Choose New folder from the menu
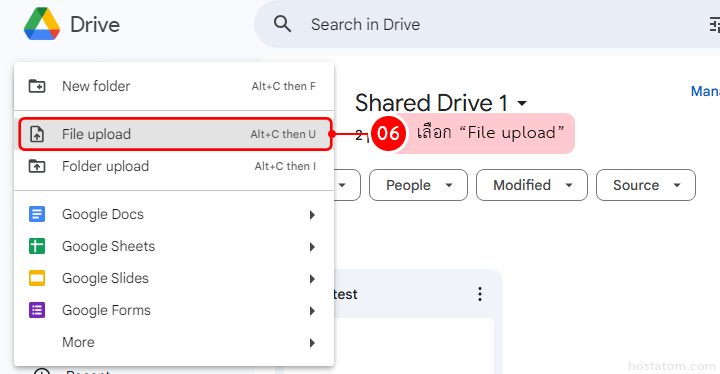Screen dimensions: 720x374 point(174,86)
